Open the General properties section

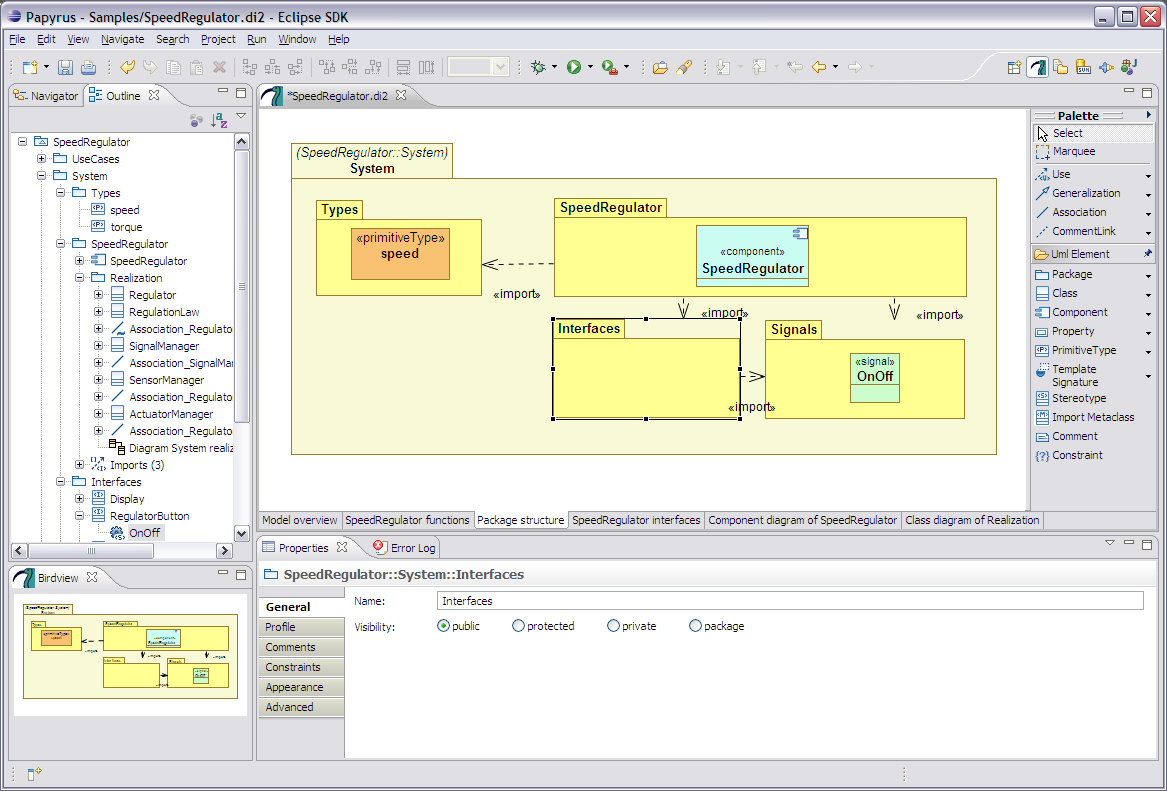click(x=301, y=607)
